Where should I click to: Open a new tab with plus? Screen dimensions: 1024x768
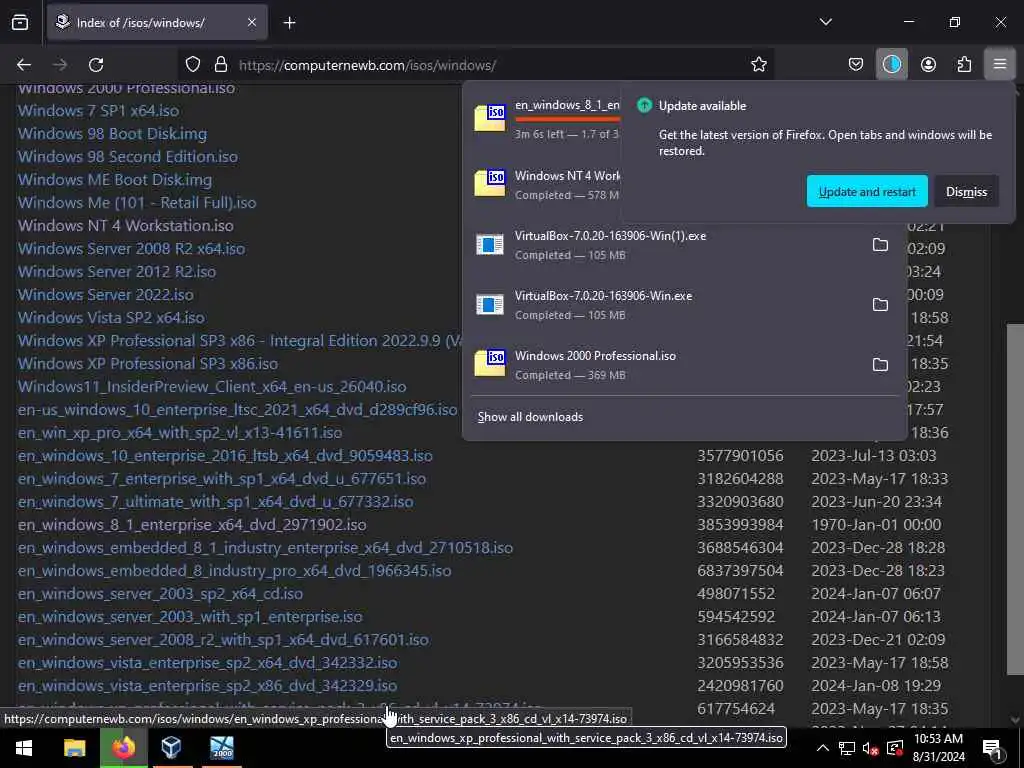[289, 23]
